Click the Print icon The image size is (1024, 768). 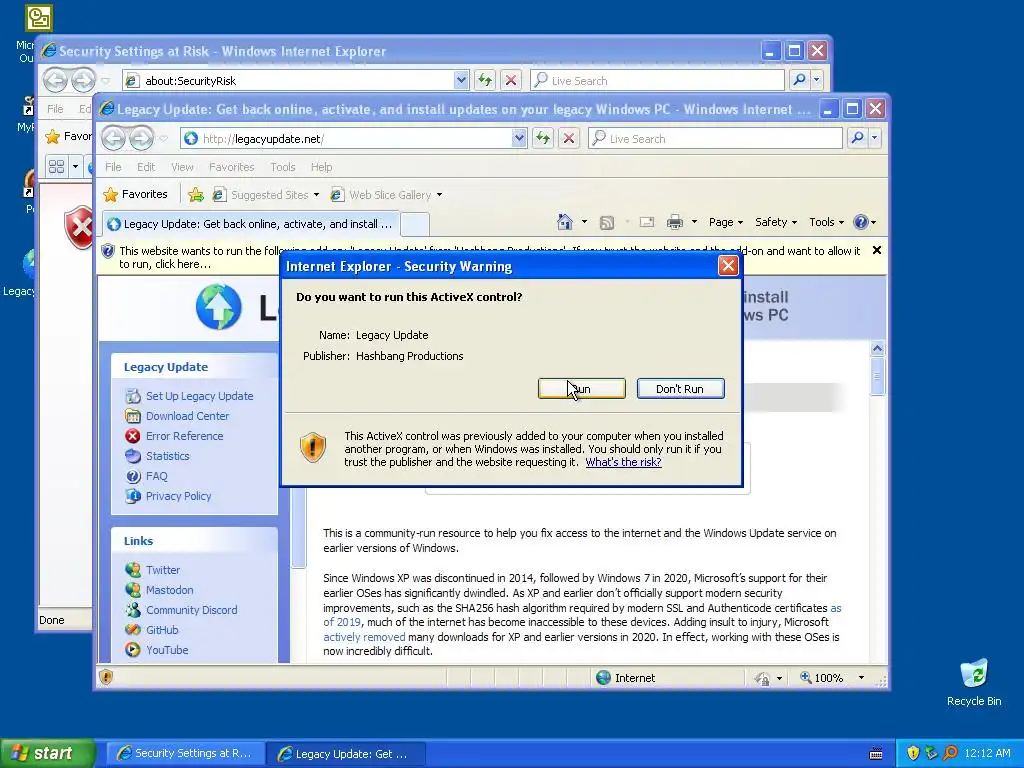pyautogui.click(x=675, y=222)
